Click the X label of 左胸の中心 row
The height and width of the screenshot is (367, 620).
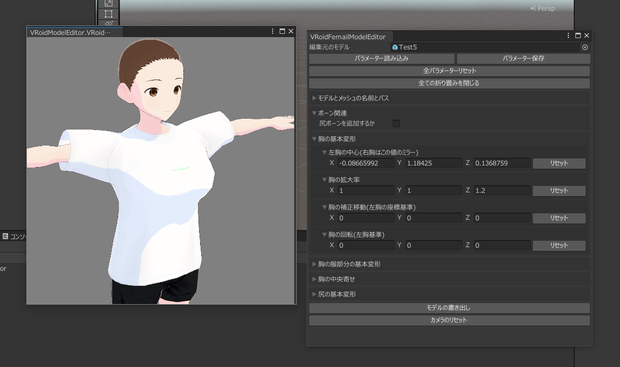[332, 163]
